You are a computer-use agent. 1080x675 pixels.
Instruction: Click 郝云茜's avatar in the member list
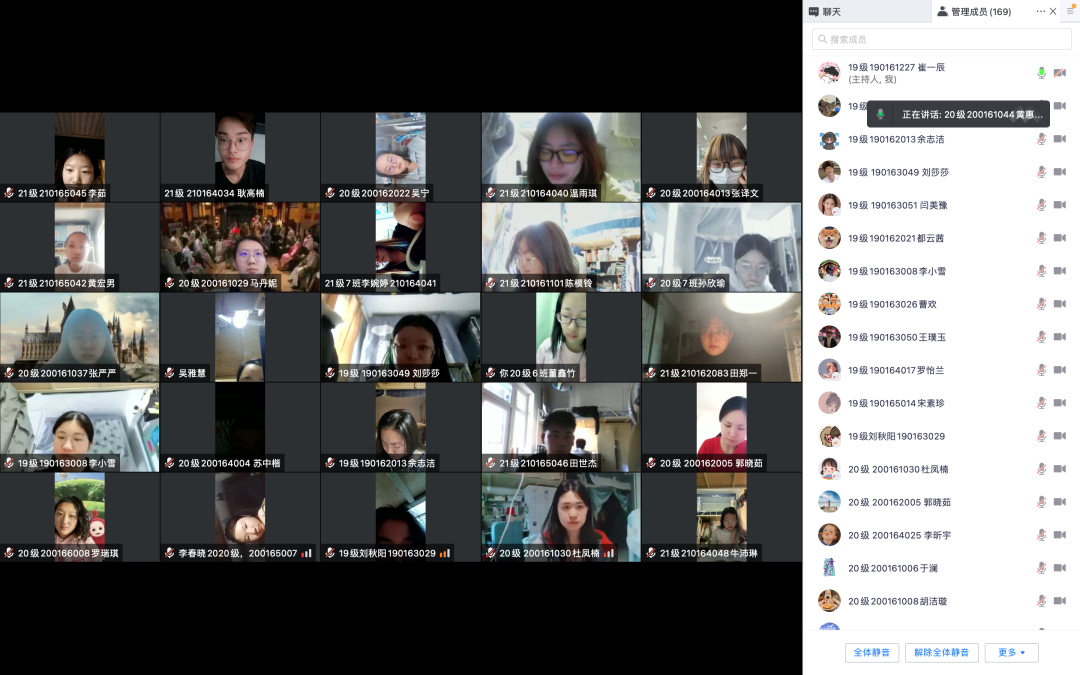click(x=828, y=238)
